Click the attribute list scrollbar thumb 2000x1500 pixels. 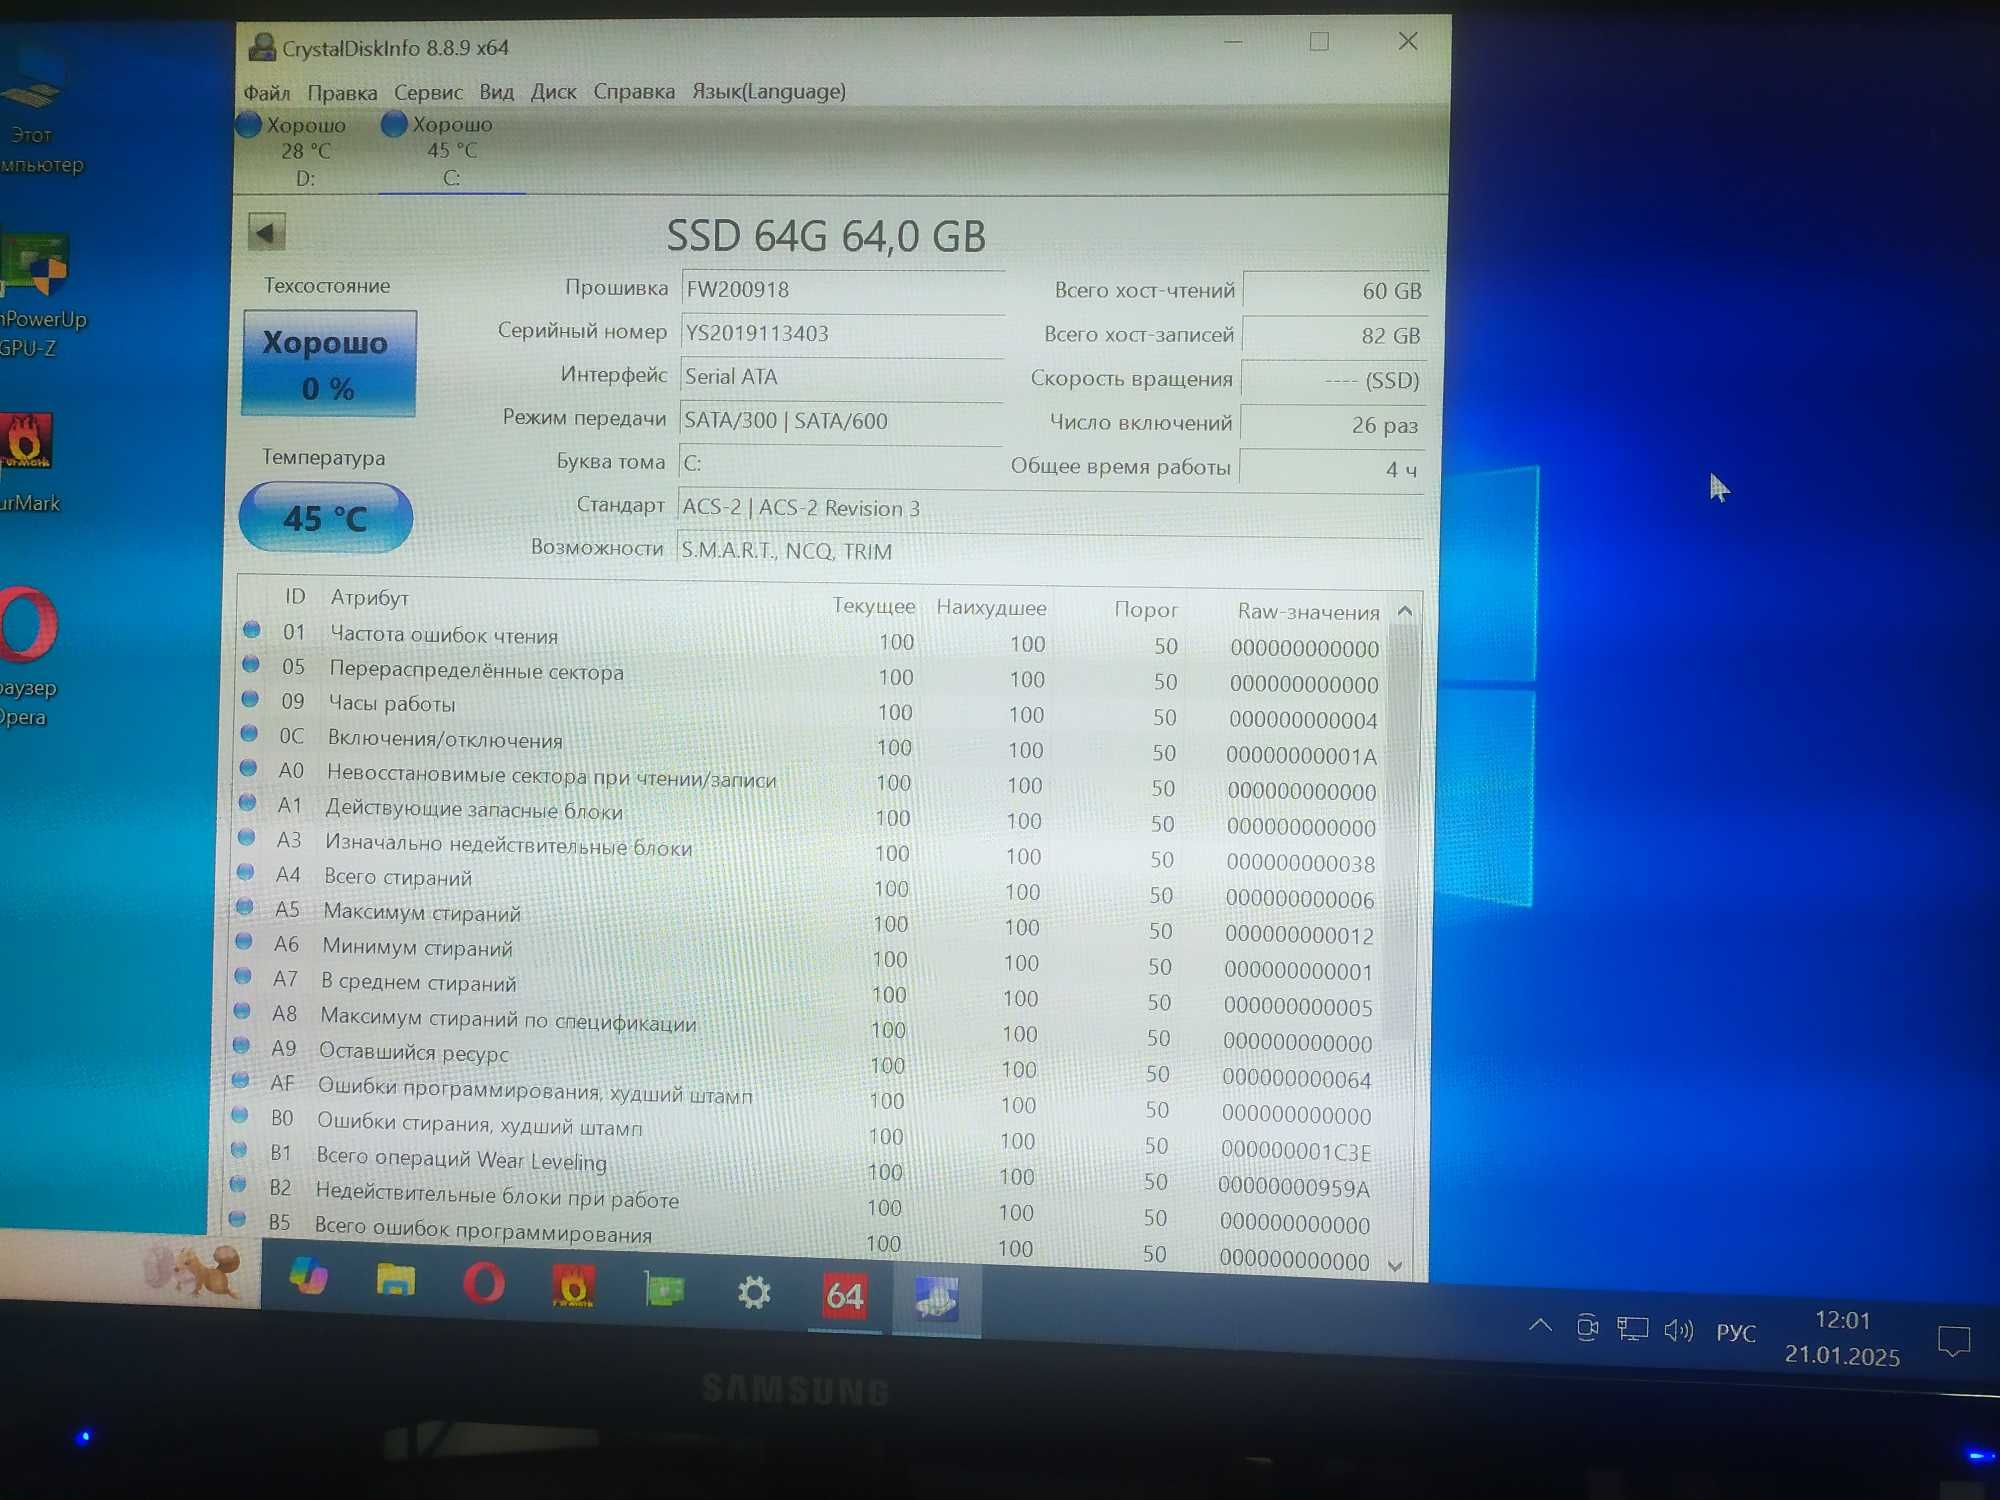[x=1401, y=833]
